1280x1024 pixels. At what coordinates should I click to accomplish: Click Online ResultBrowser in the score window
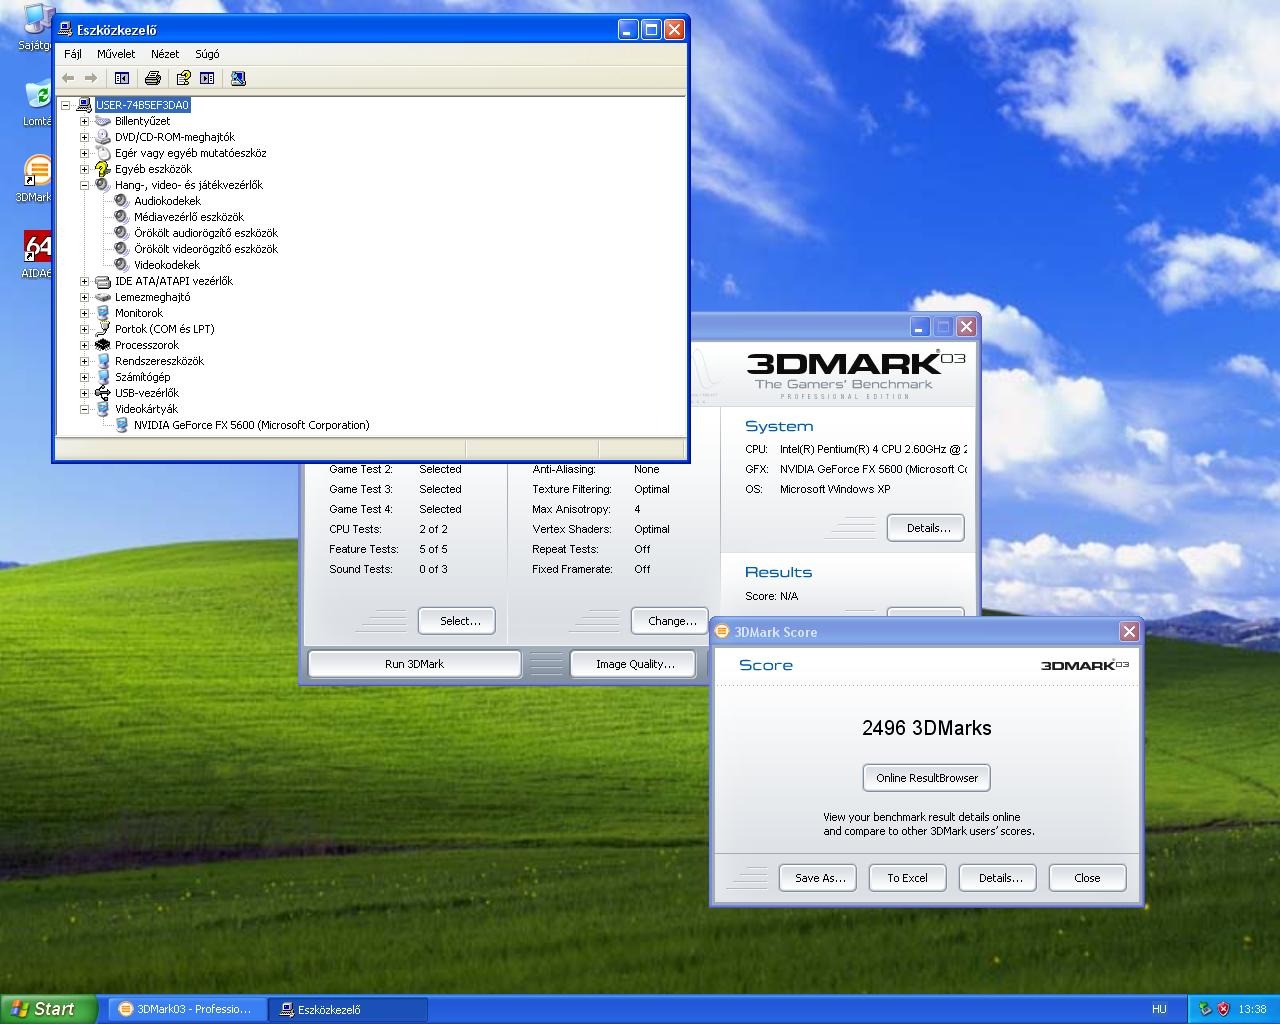click(927, 778)
